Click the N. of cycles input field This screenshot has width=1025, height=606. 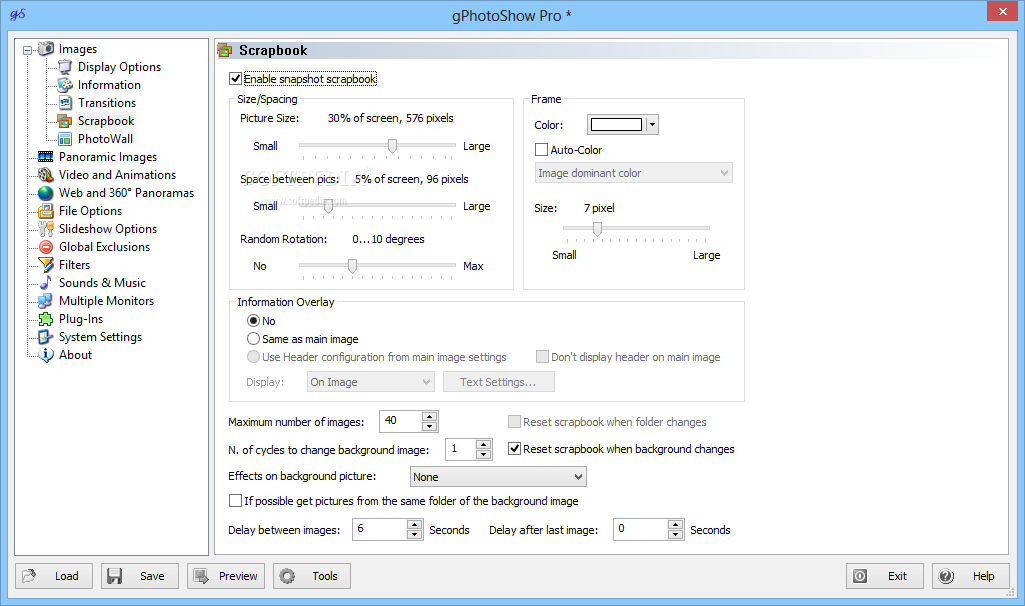pos(460,449)
